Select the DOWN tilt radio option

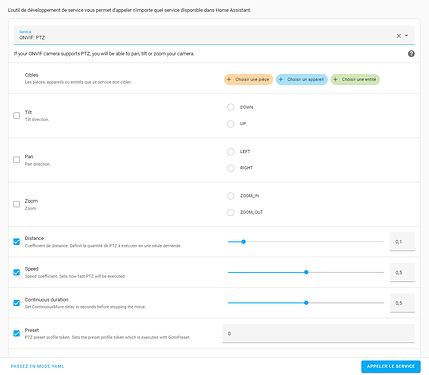pyautogui.click(x=231, y=107)
